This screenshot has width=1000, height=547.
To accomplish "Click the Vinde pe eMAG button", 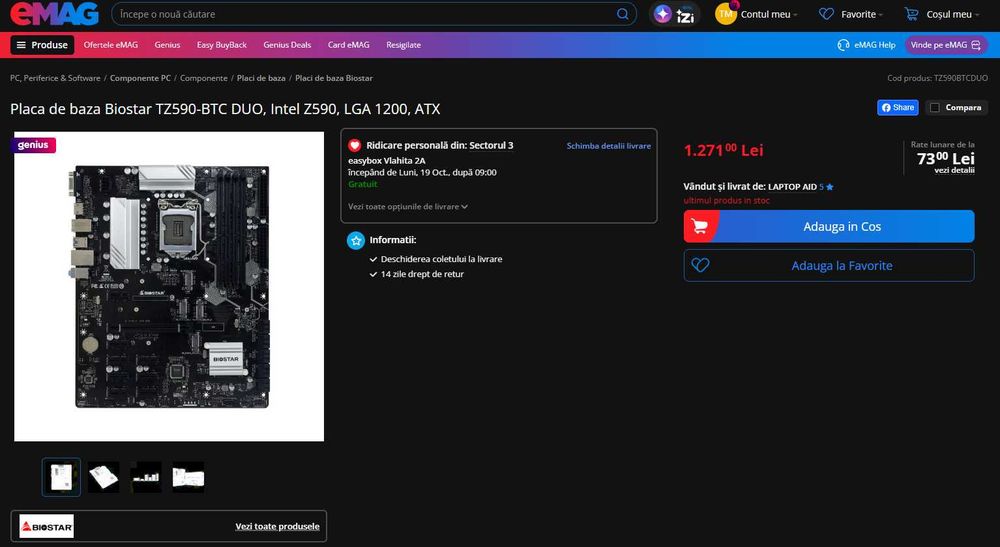I will pos(946,45).
